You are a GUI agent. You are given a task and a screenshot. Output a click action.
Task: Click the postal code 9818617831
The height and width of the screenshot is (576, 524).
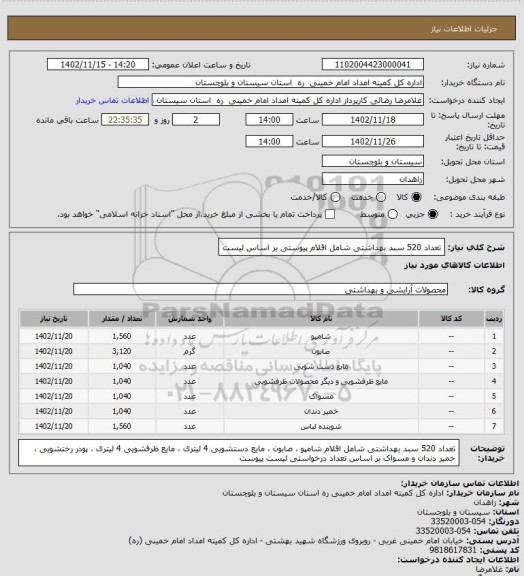coord(452,550)
